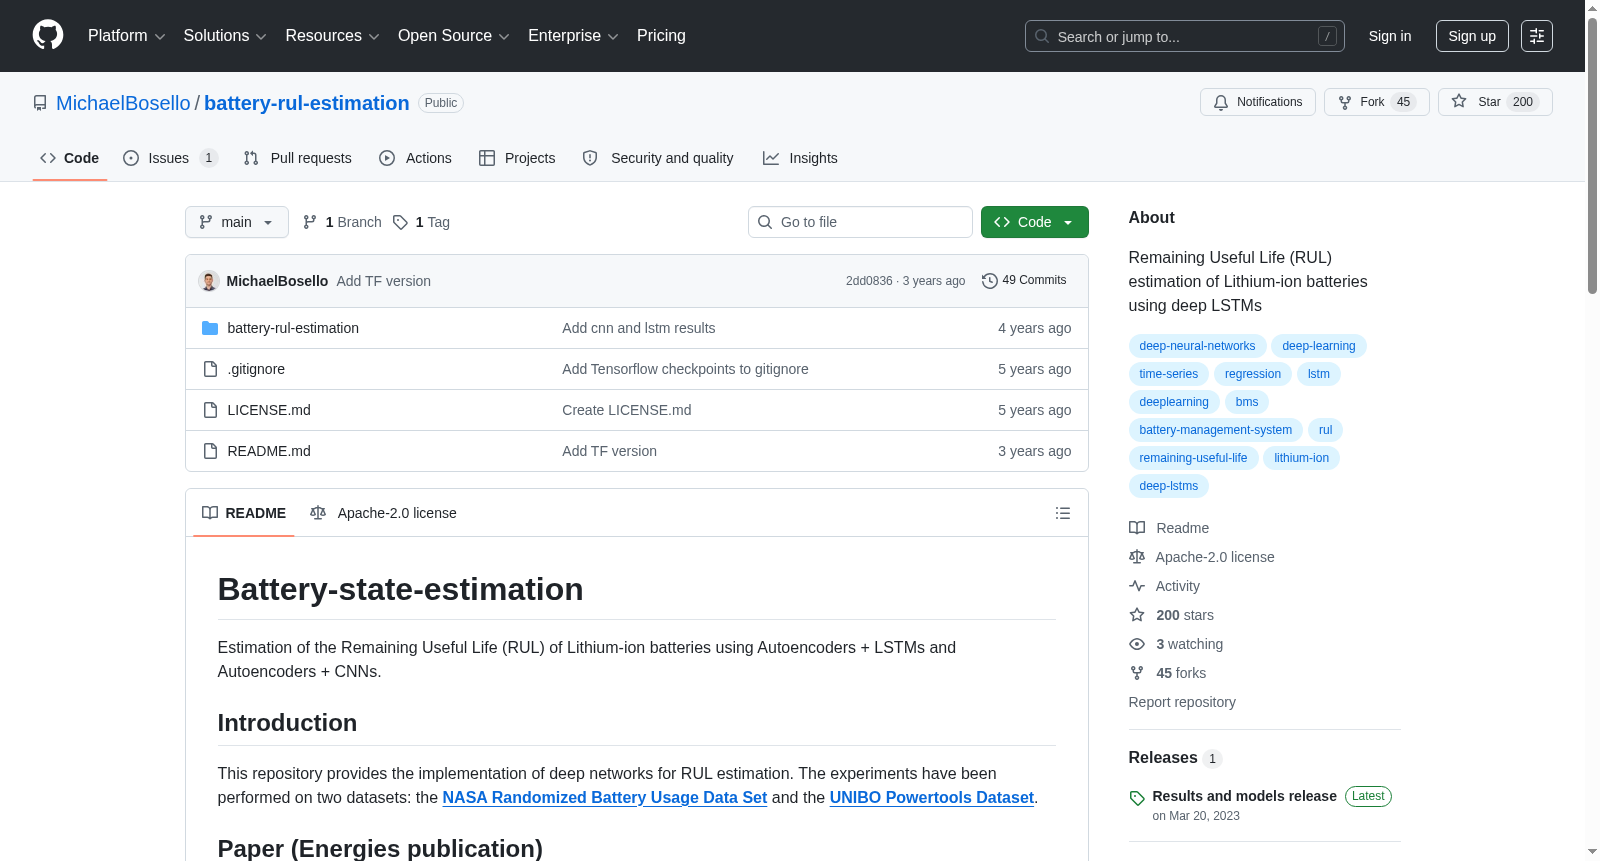Open the deep-lstms topic tag
The image size is (1600, 861).
click(x=1168, y=486)
